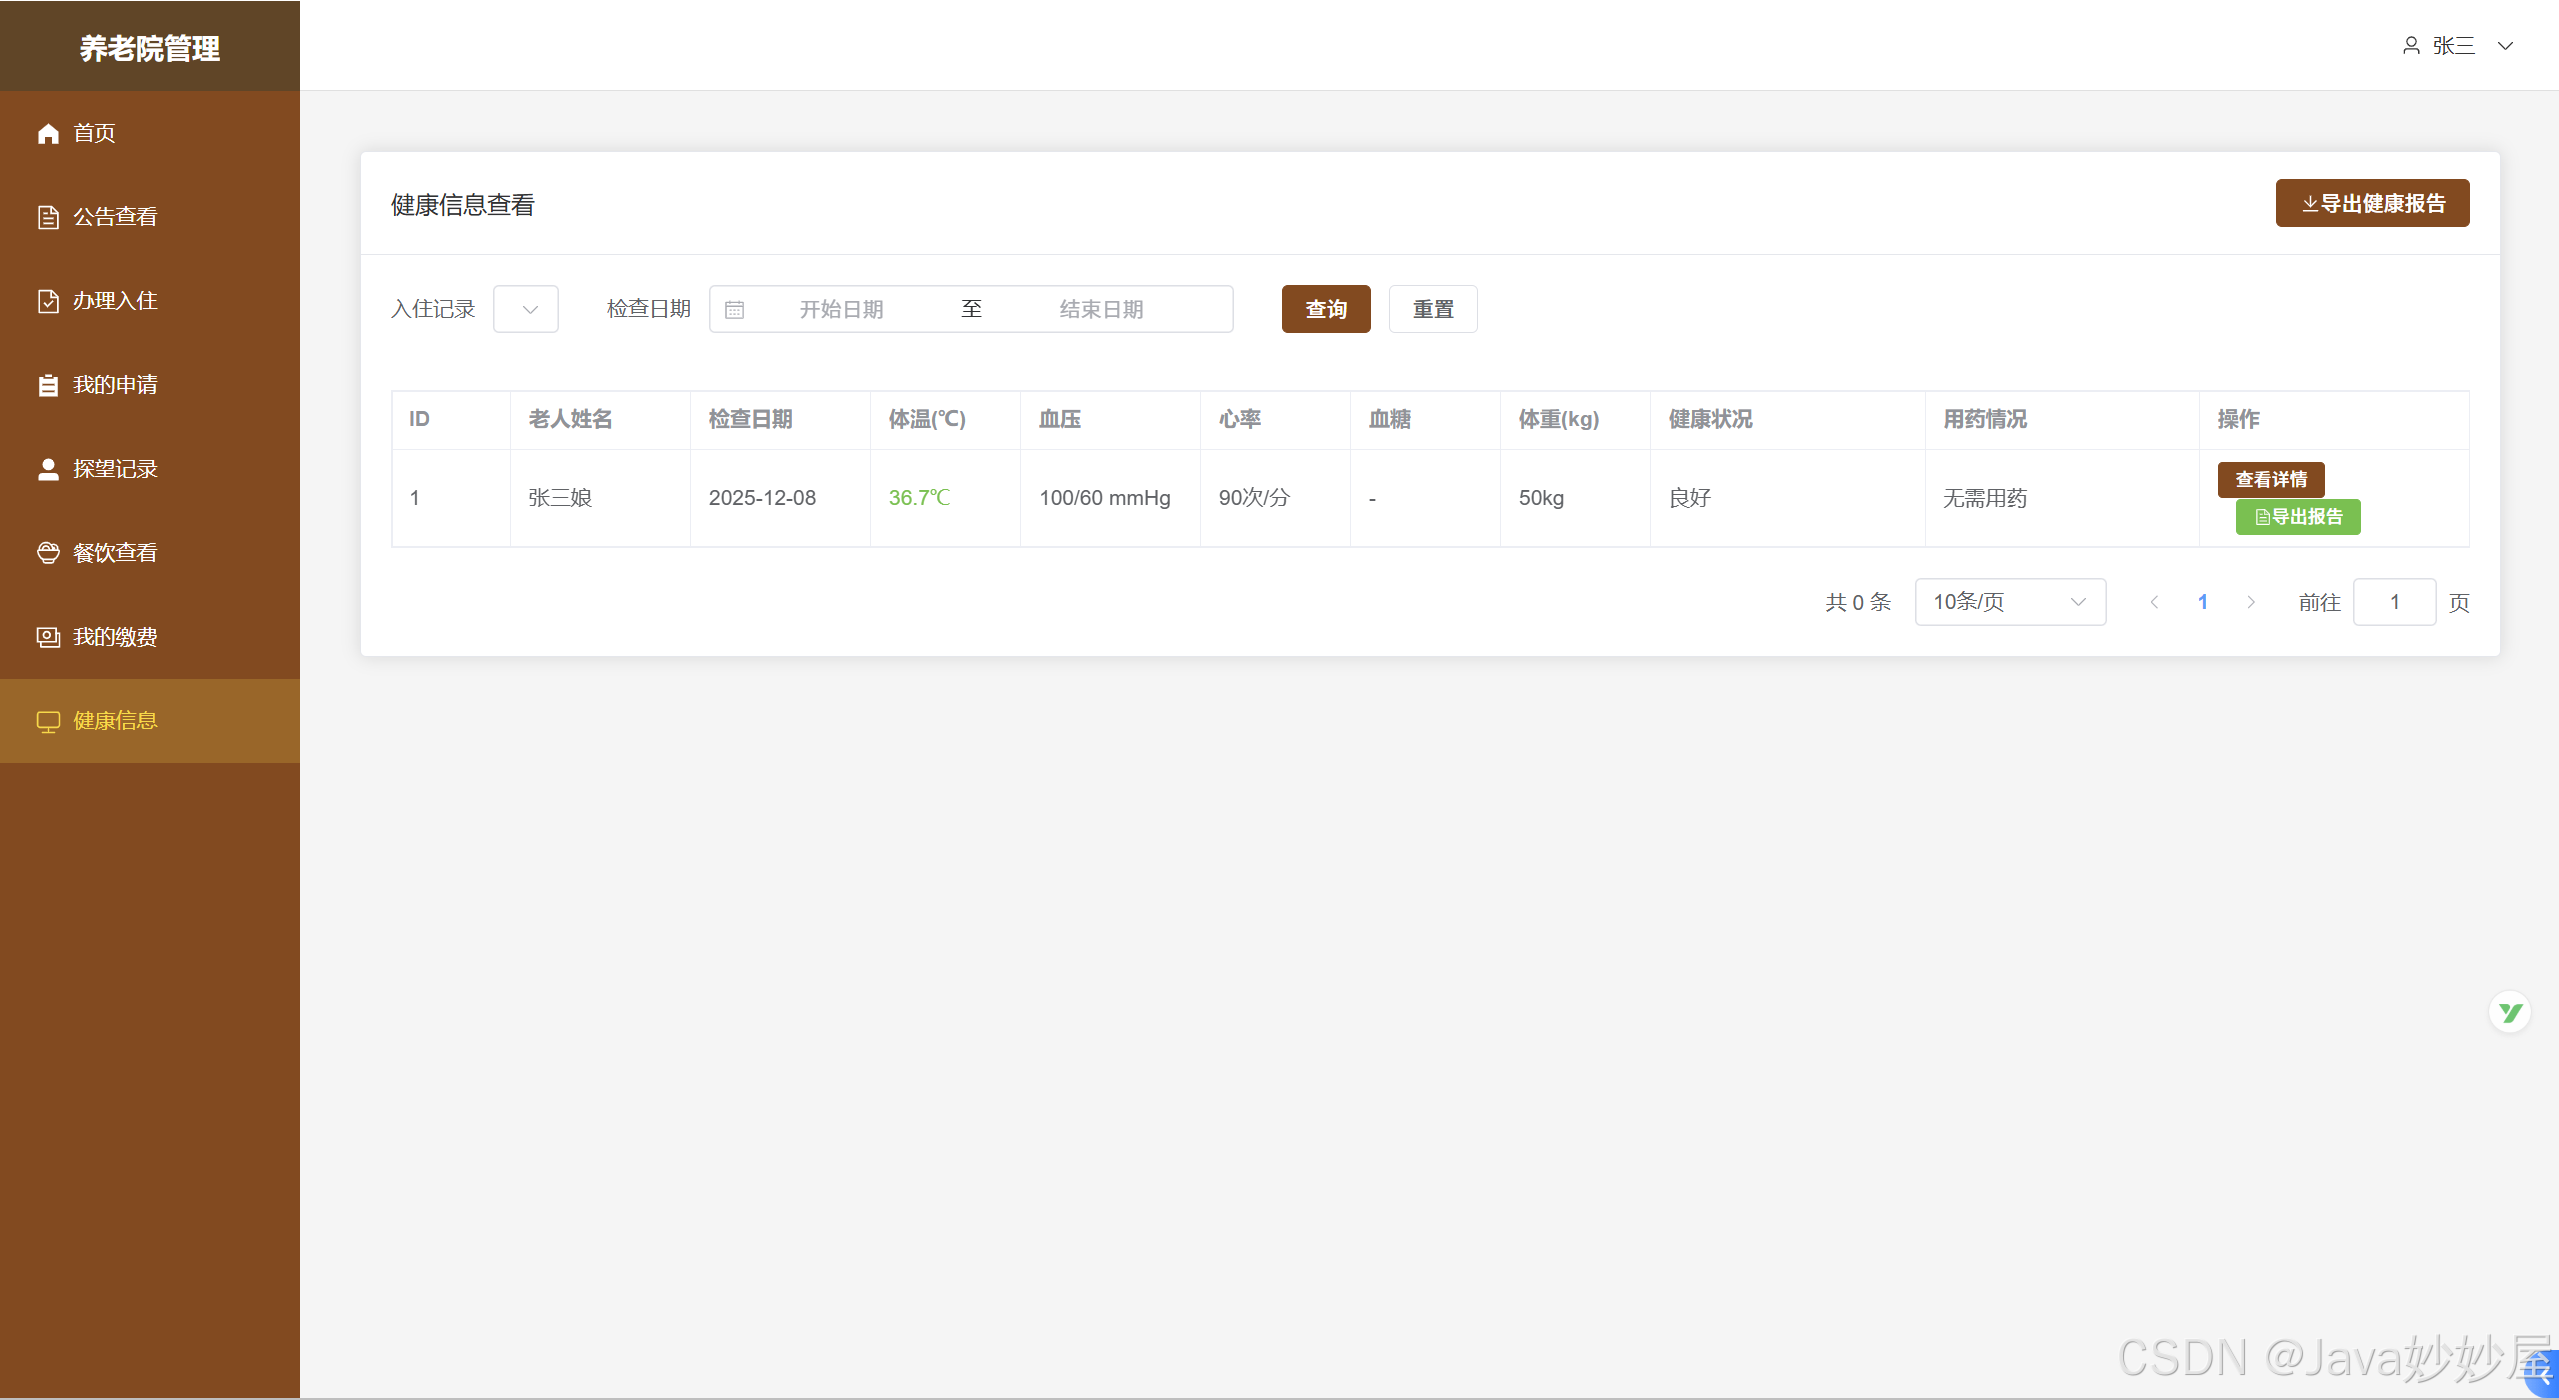Click the 公告查看 document icon
Screen dimensions: 2559x1400
point(48,217)
